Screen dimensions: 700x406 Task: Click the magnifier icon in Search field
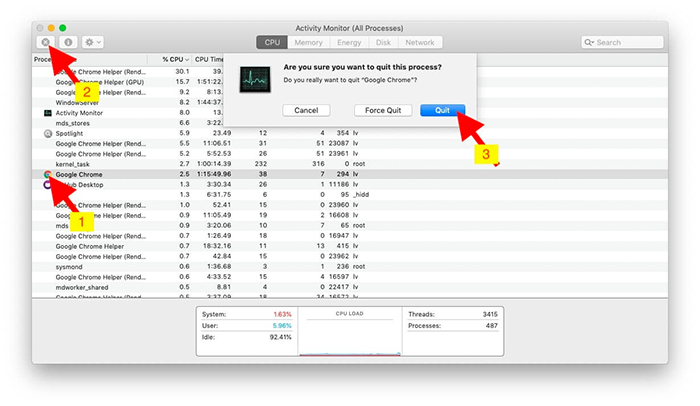click(589, 42)
